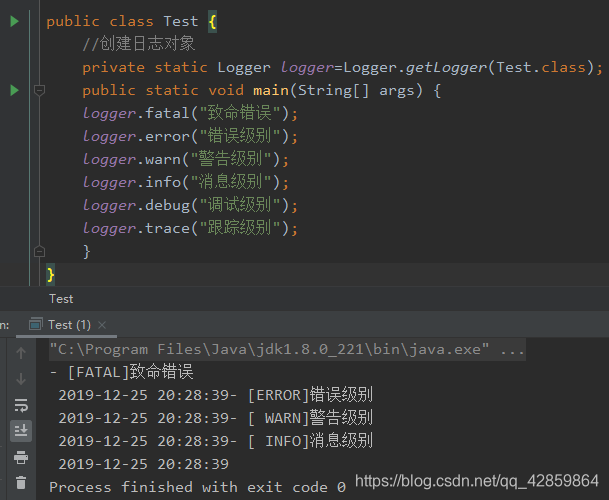Collapse fold marker at main's closing brace
Image resolution: width=609 pixels, height=500 pixels.
pos(39,251)
